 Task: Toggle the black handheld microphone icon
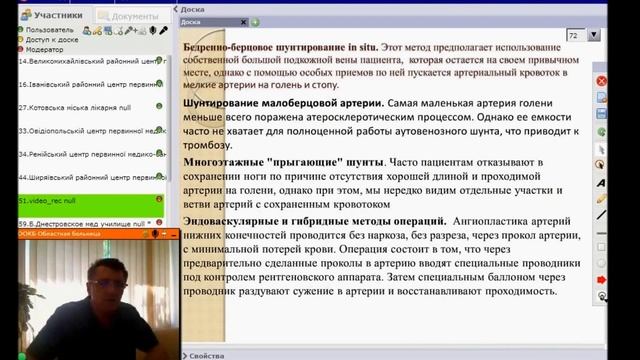click(163, 30)
